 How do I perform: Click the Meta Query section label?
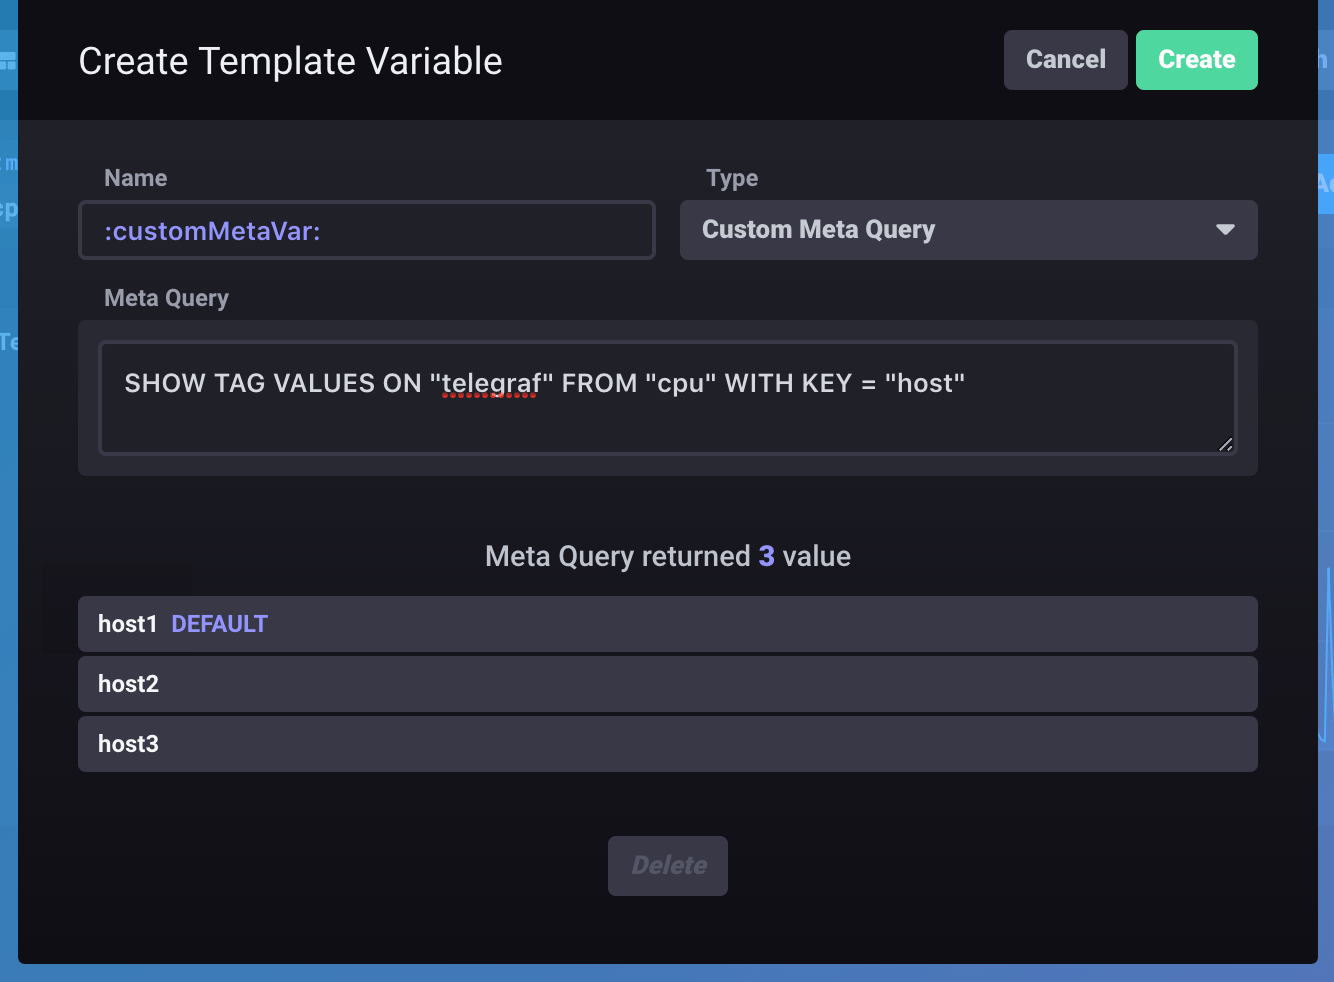[166, 298]
